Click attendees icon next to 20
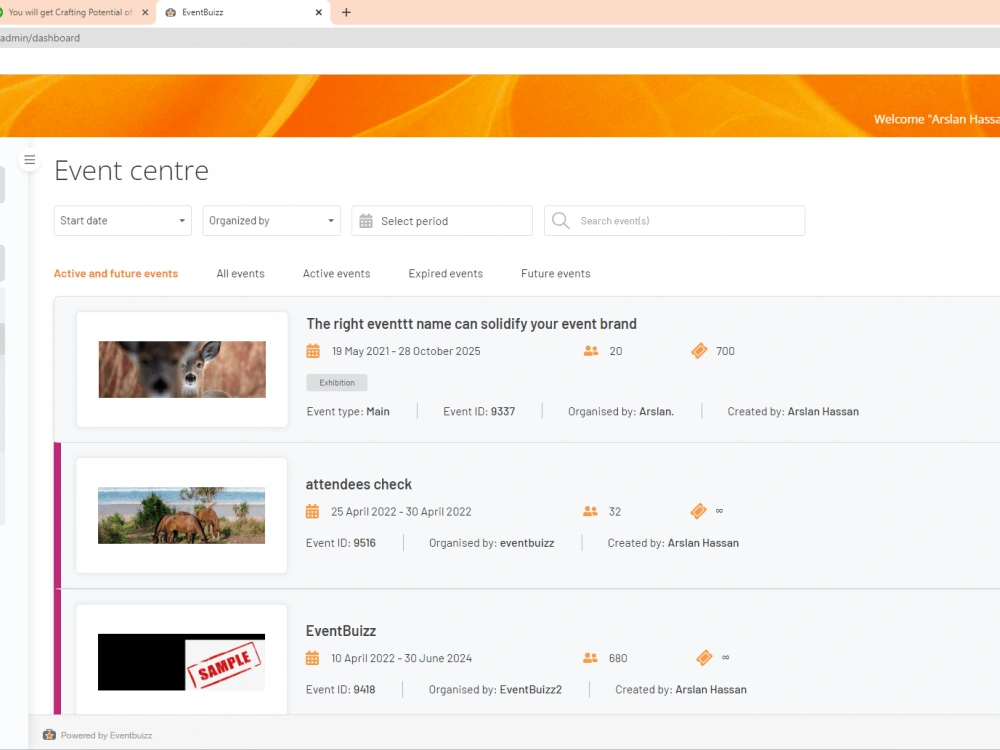The image size is (1000, 750). coord(591,351)
